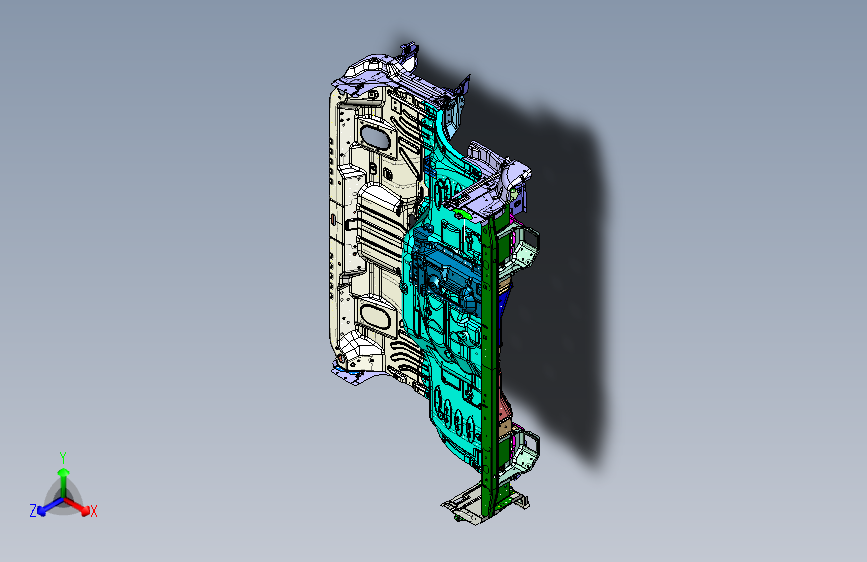Select the green vertical rail part
The height and width of the screenshot is (562, 867).
(x=489, y=365)
